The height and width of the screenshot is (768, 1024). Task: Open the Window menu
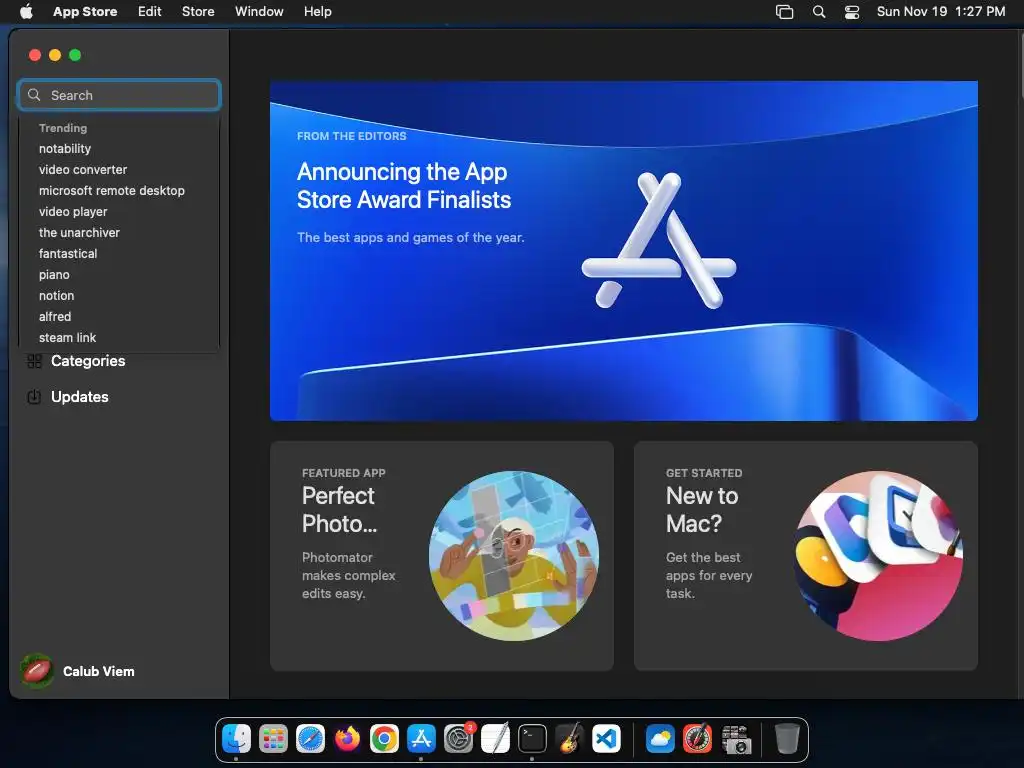259,11
